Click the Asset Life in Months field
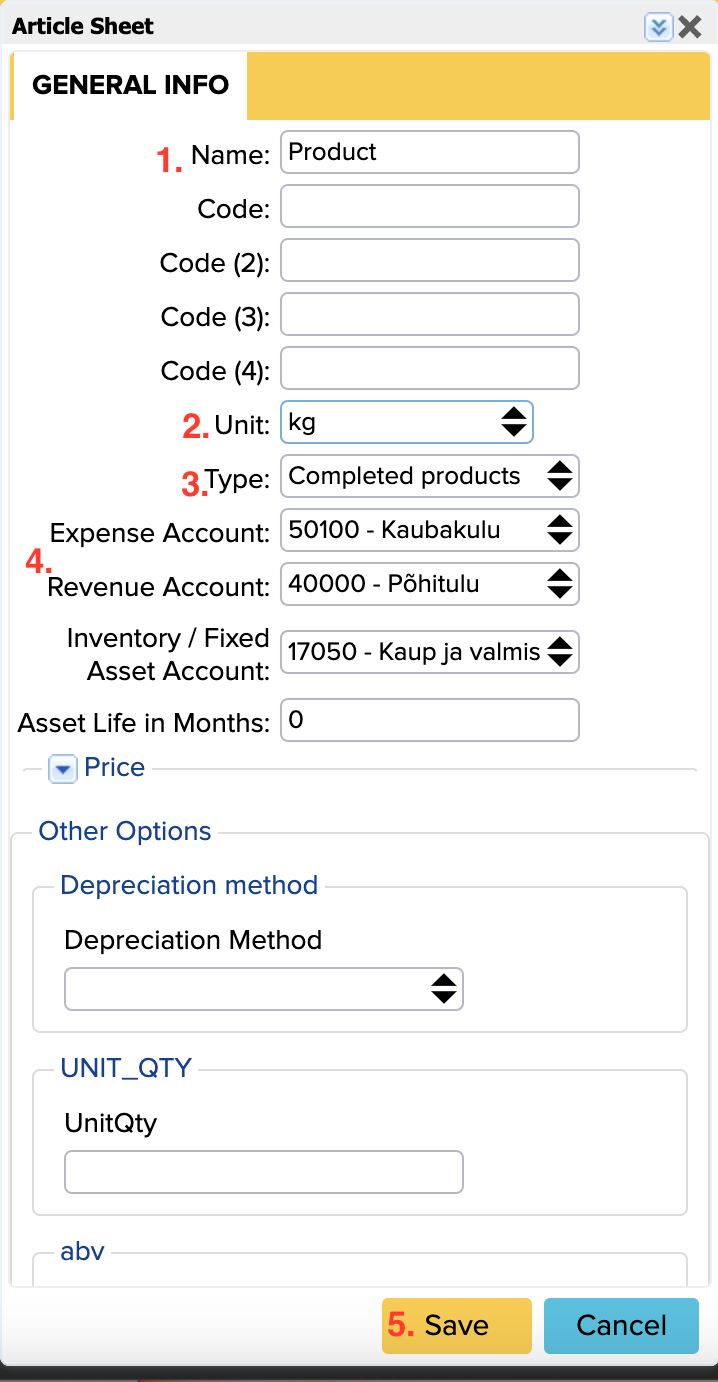This screenshot has height=1382, width=718. point(429,720)
